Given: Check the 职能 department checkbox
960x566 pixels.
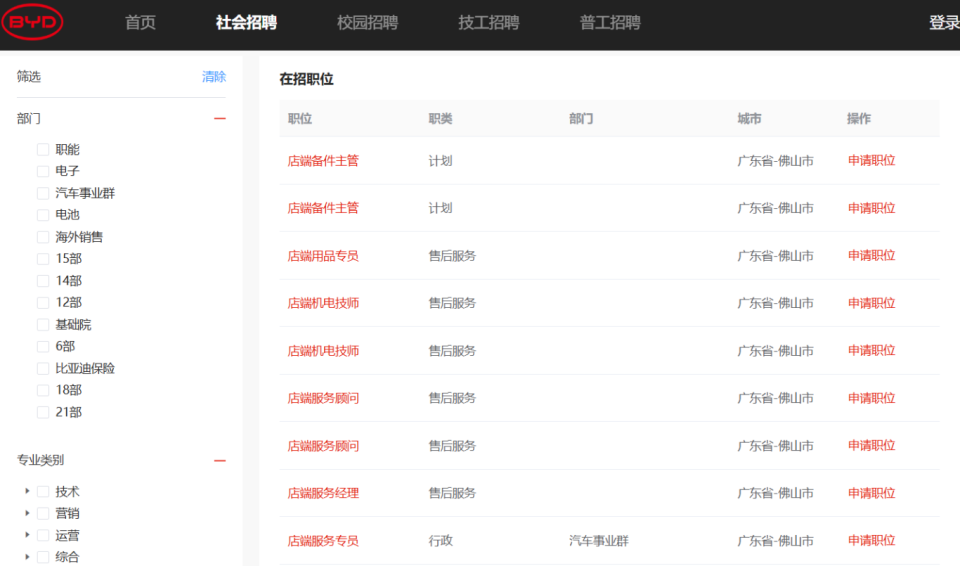Looking at the screenshot, I should 43,149.
